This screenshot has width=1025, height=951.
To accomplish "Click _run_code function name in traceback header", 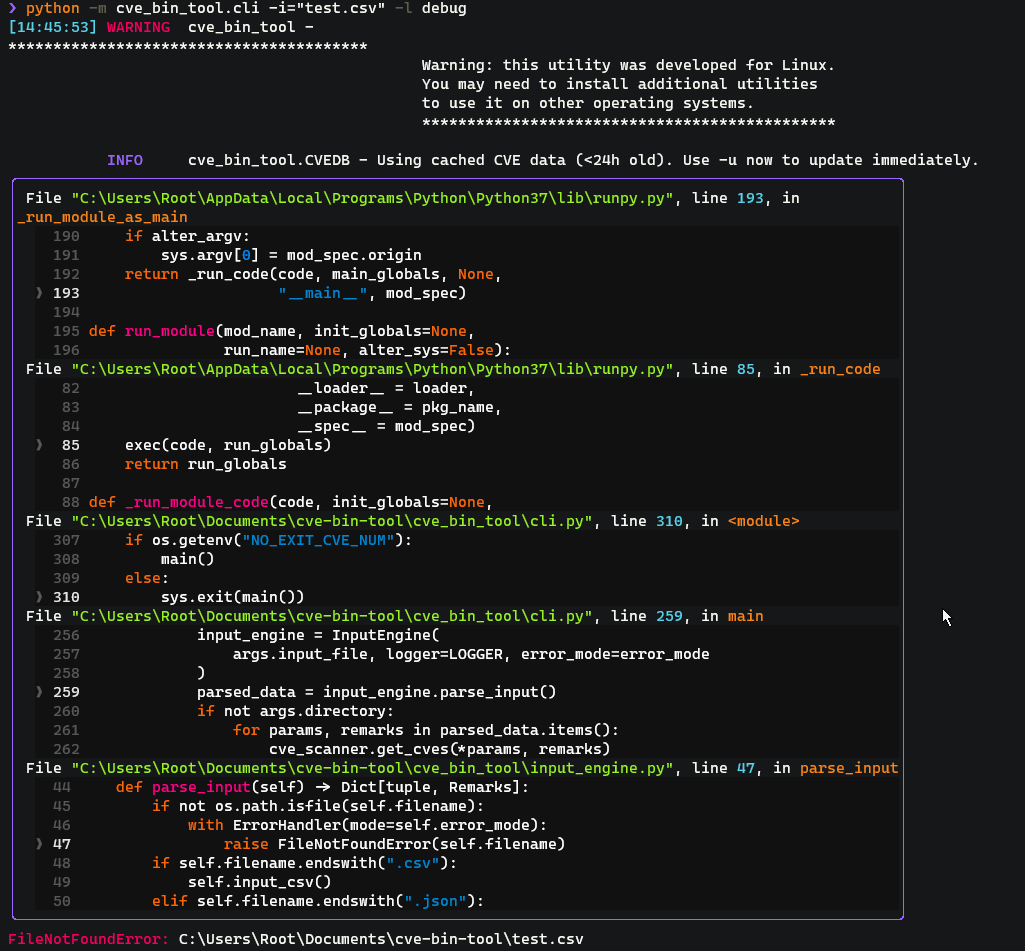I will pyautogui.click(x=840, y=369).
